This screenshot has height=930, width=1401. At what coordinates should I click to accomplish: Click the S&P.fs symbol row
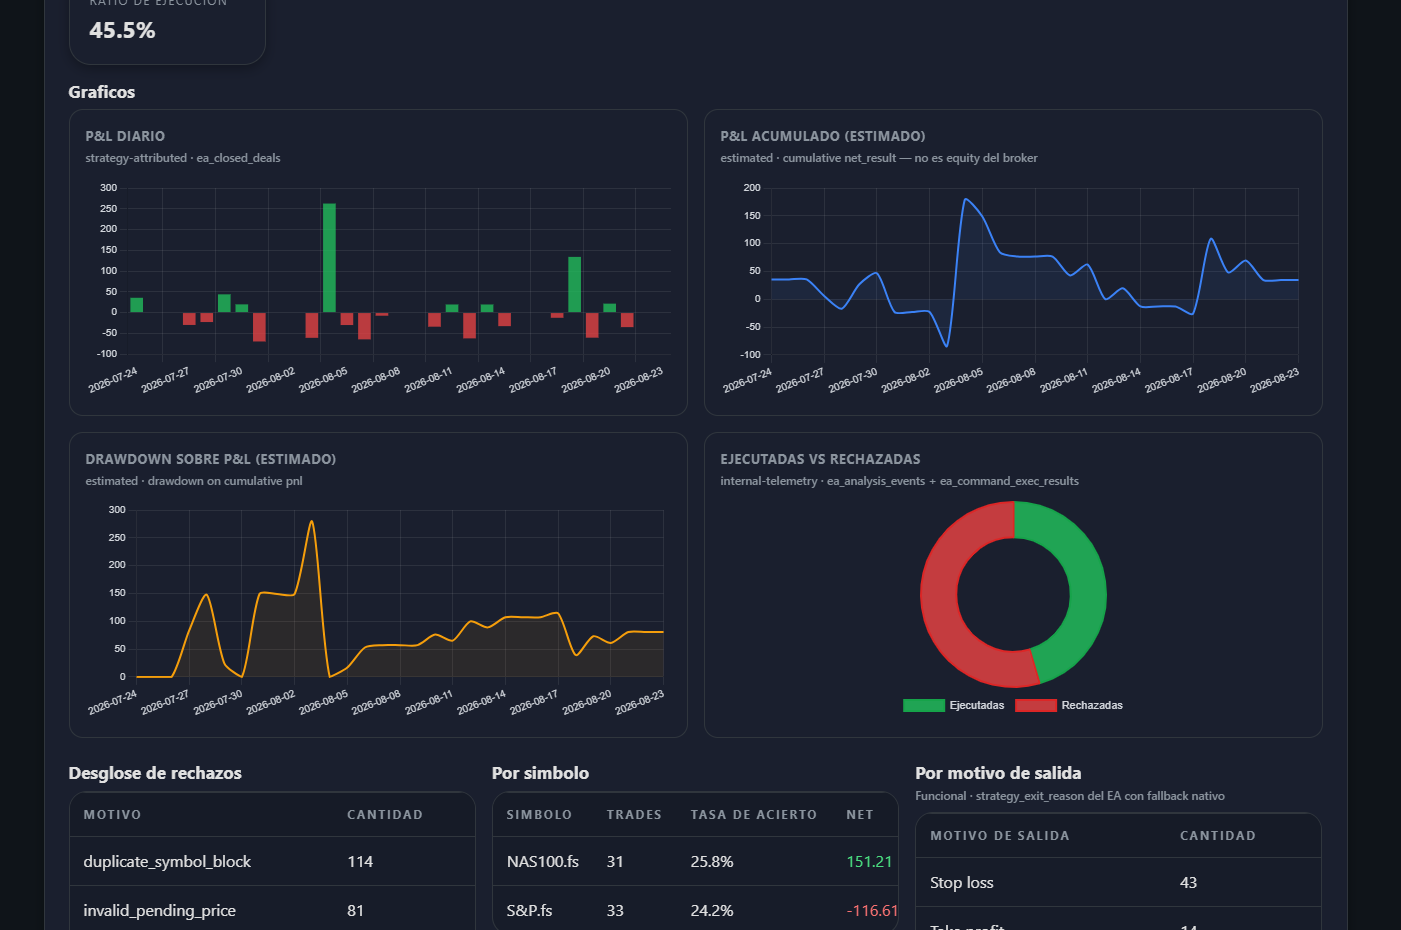click(695, 910)
